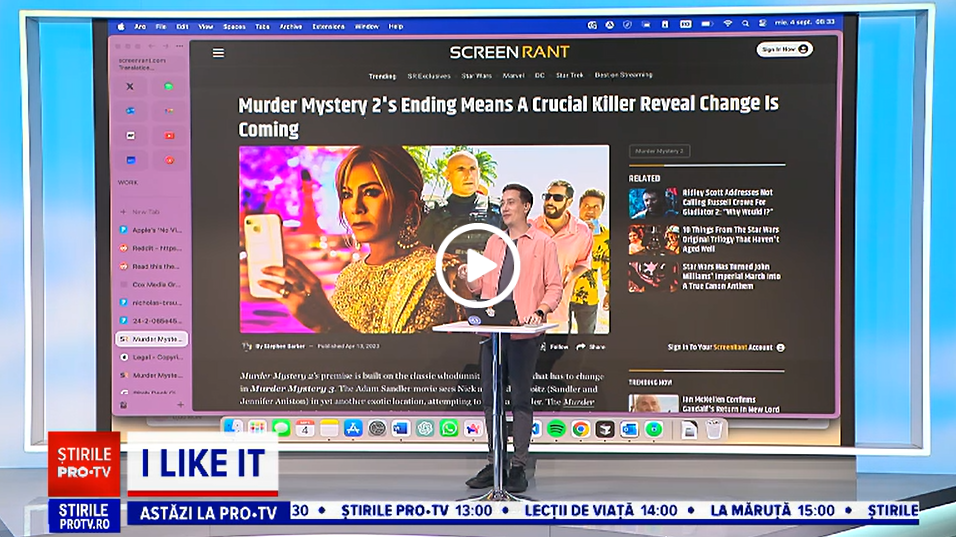
Task: Select the Star Wars navigation tab
Action: [x=477, y=75]
